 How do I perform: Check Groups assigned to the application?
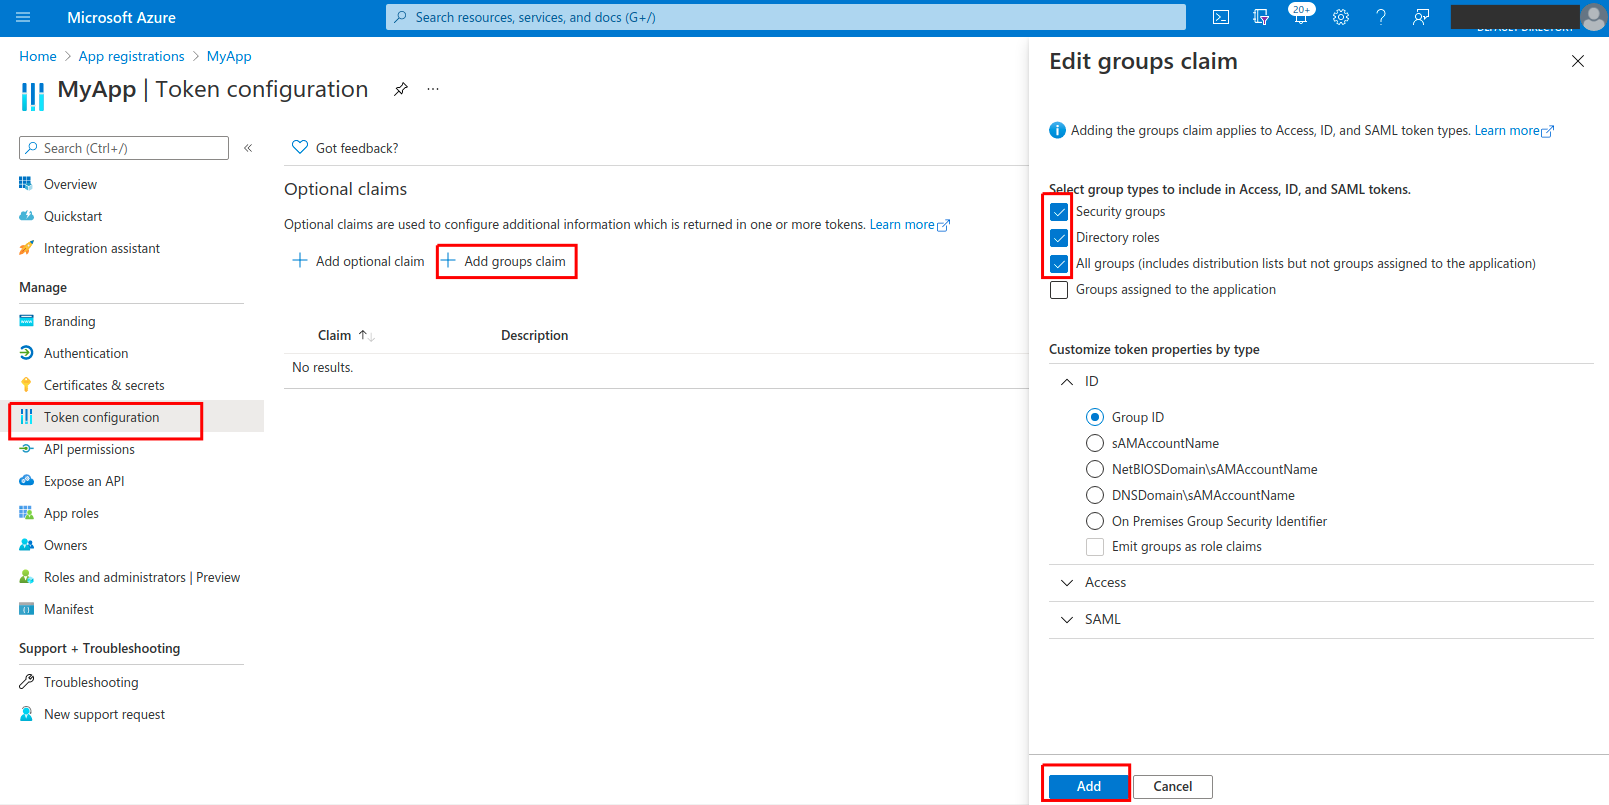1059,290
